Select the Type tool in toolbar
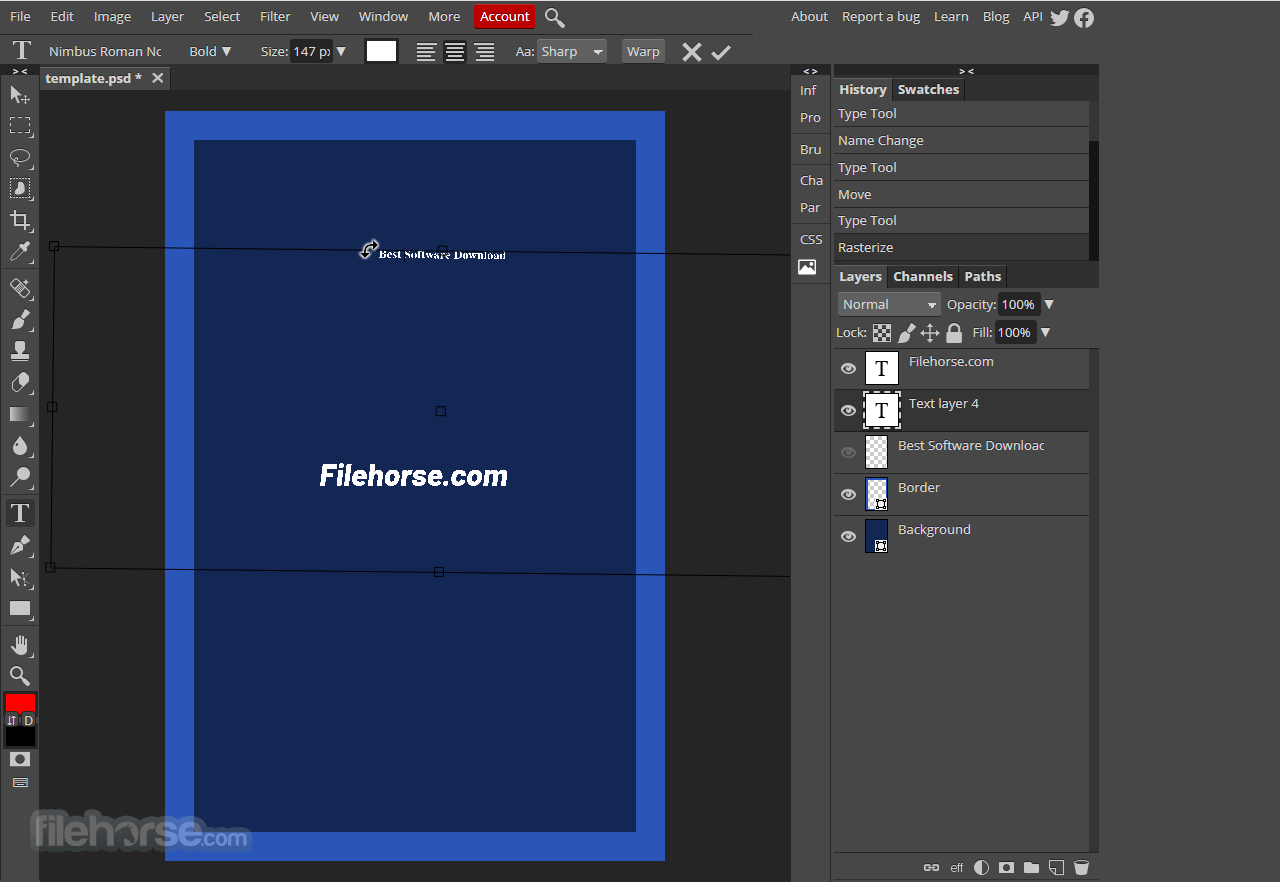The width and height of the screenshot is (1280, 882). pos(20,513)
